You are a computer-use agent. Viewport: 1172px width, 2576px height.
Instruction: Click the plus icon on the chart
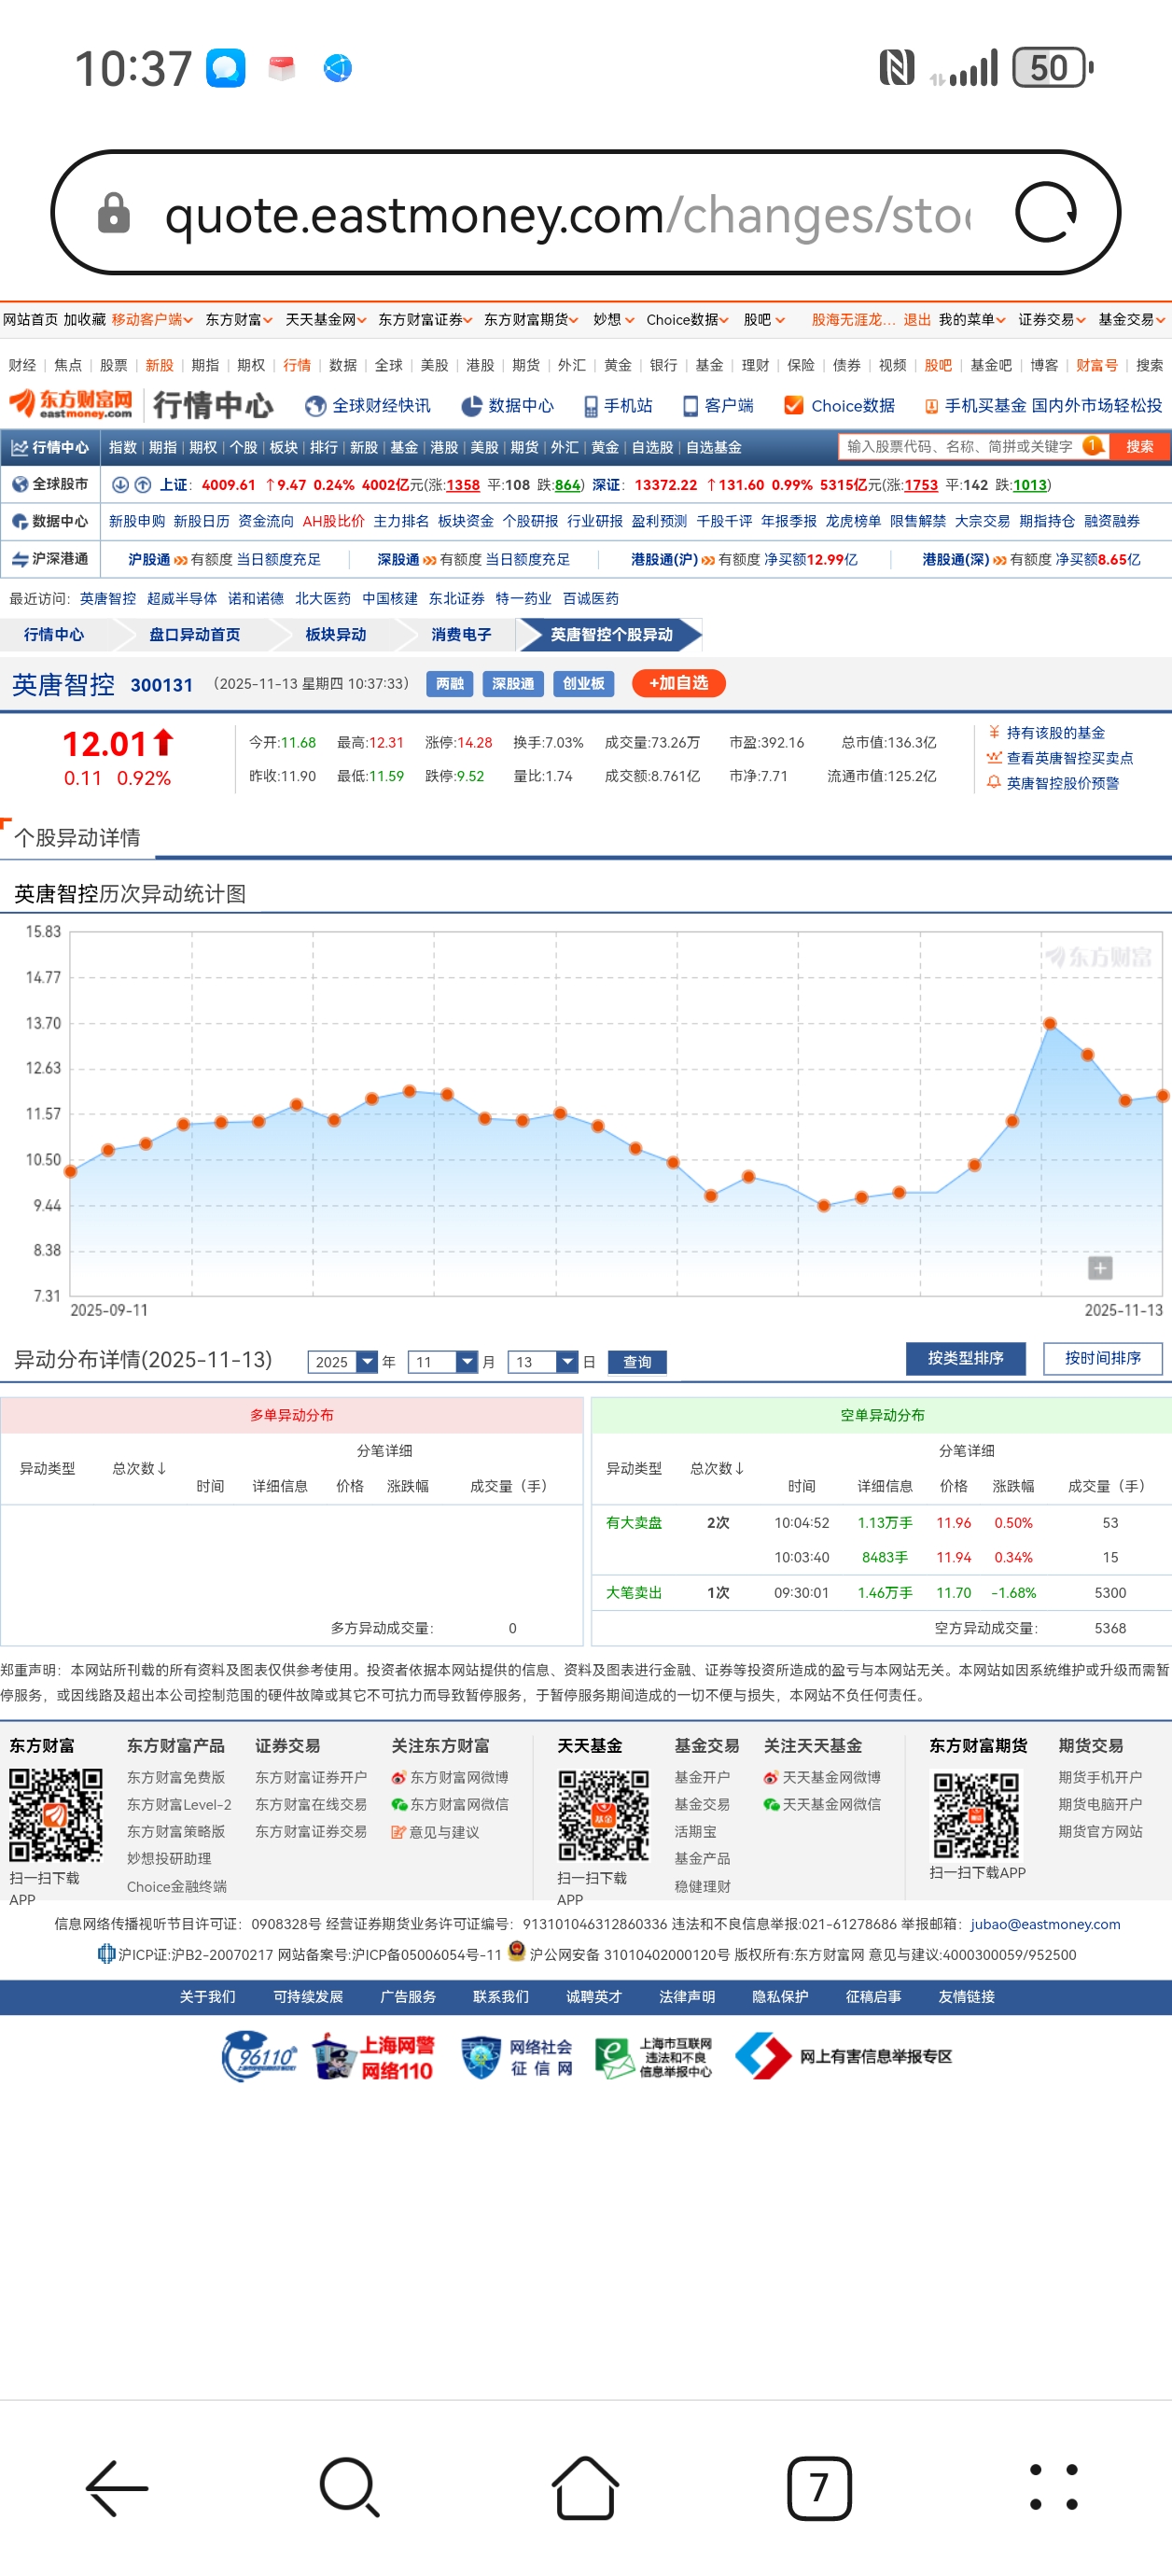point(1100,1268)
